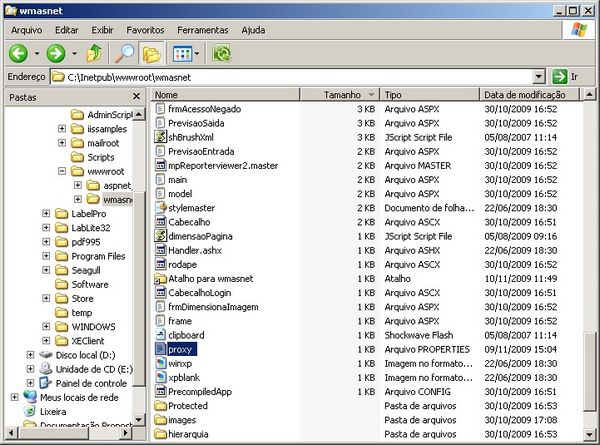Image resolution: width=600 pixels, height=445 pixels.
Task: Go forward with the green Forward arrow
Action: tap(56, 53)
